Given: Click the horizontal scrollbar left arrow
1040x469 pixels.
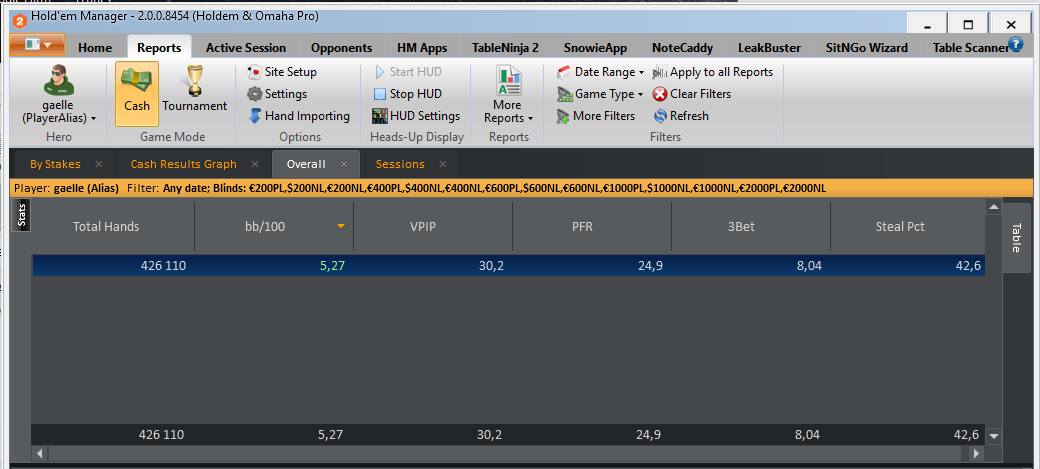Looking at the screenshot, I should (x=40, y=454).
